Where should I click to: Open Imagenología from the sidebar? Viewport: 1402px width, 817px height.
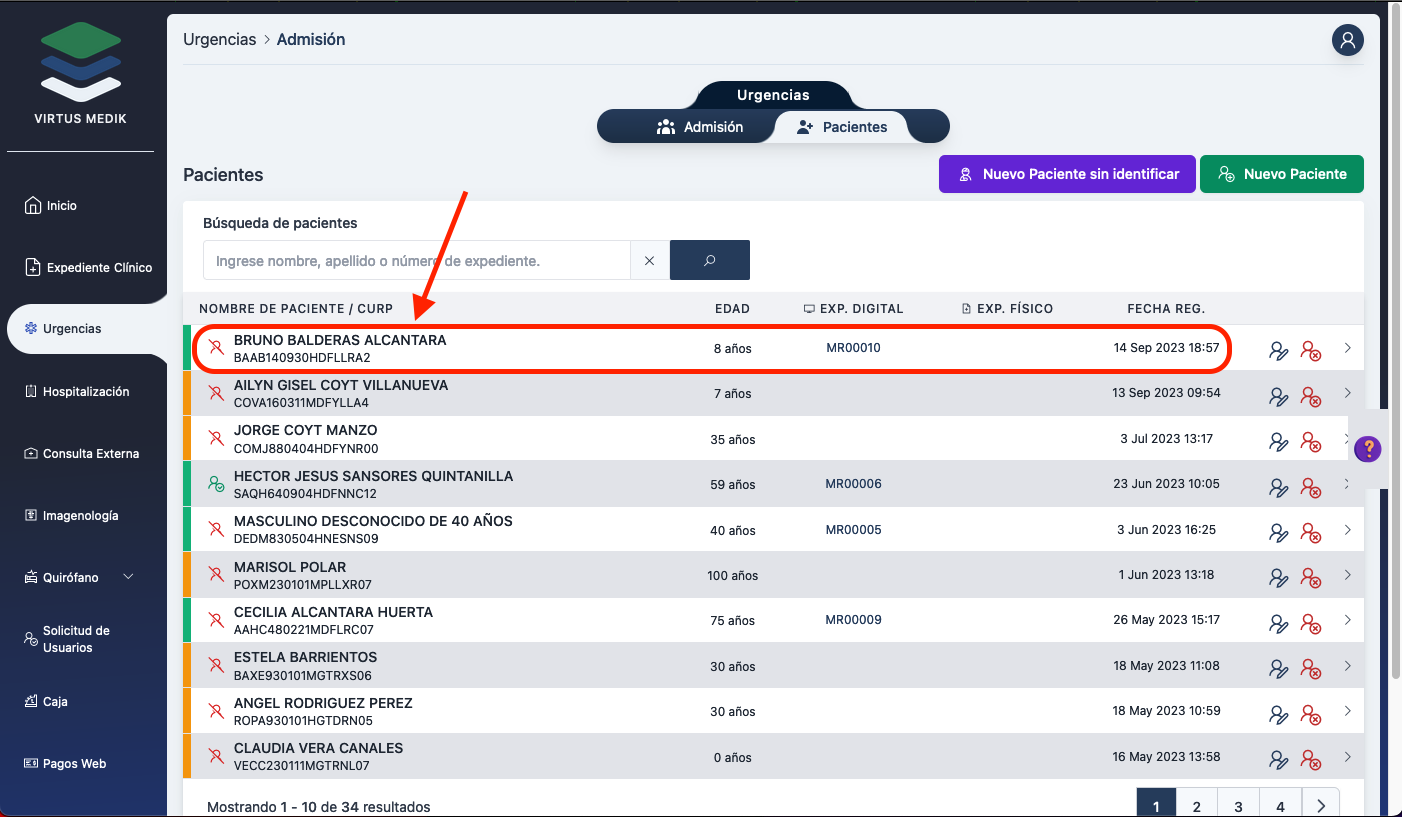tap(80, 515)
